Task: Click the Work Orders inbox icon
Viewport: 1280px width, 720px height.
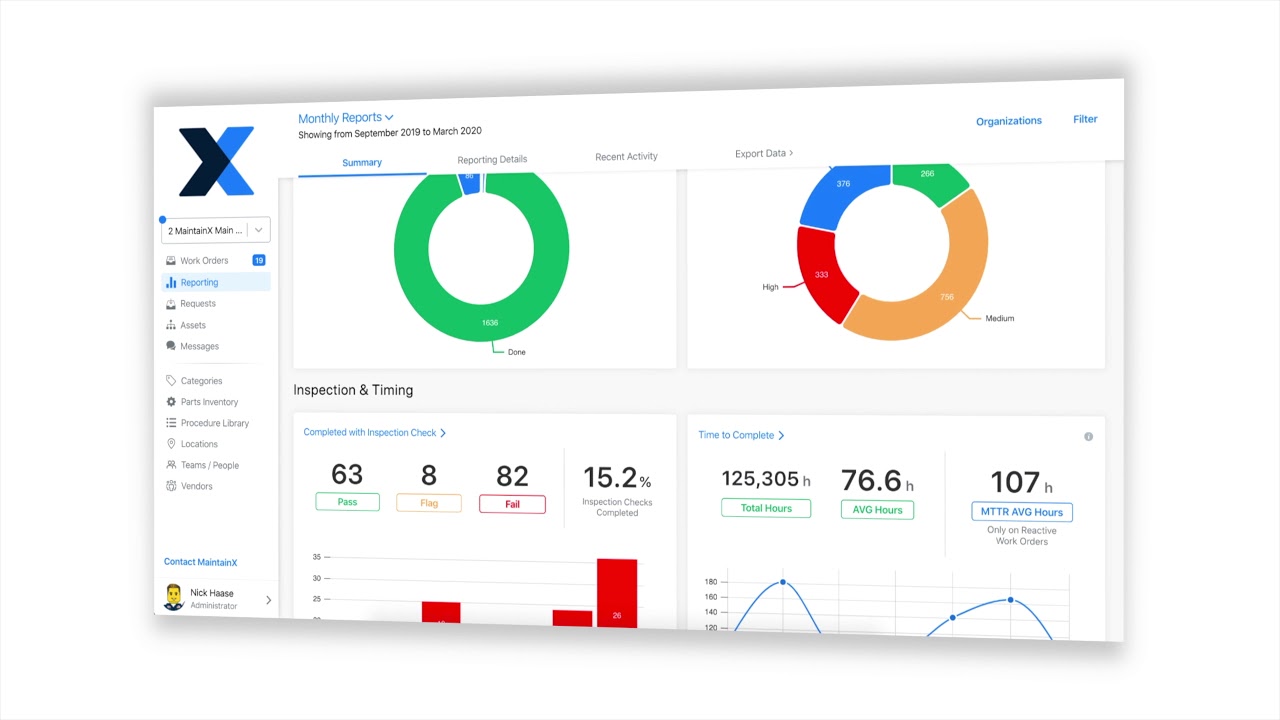Action: [171, 261]
